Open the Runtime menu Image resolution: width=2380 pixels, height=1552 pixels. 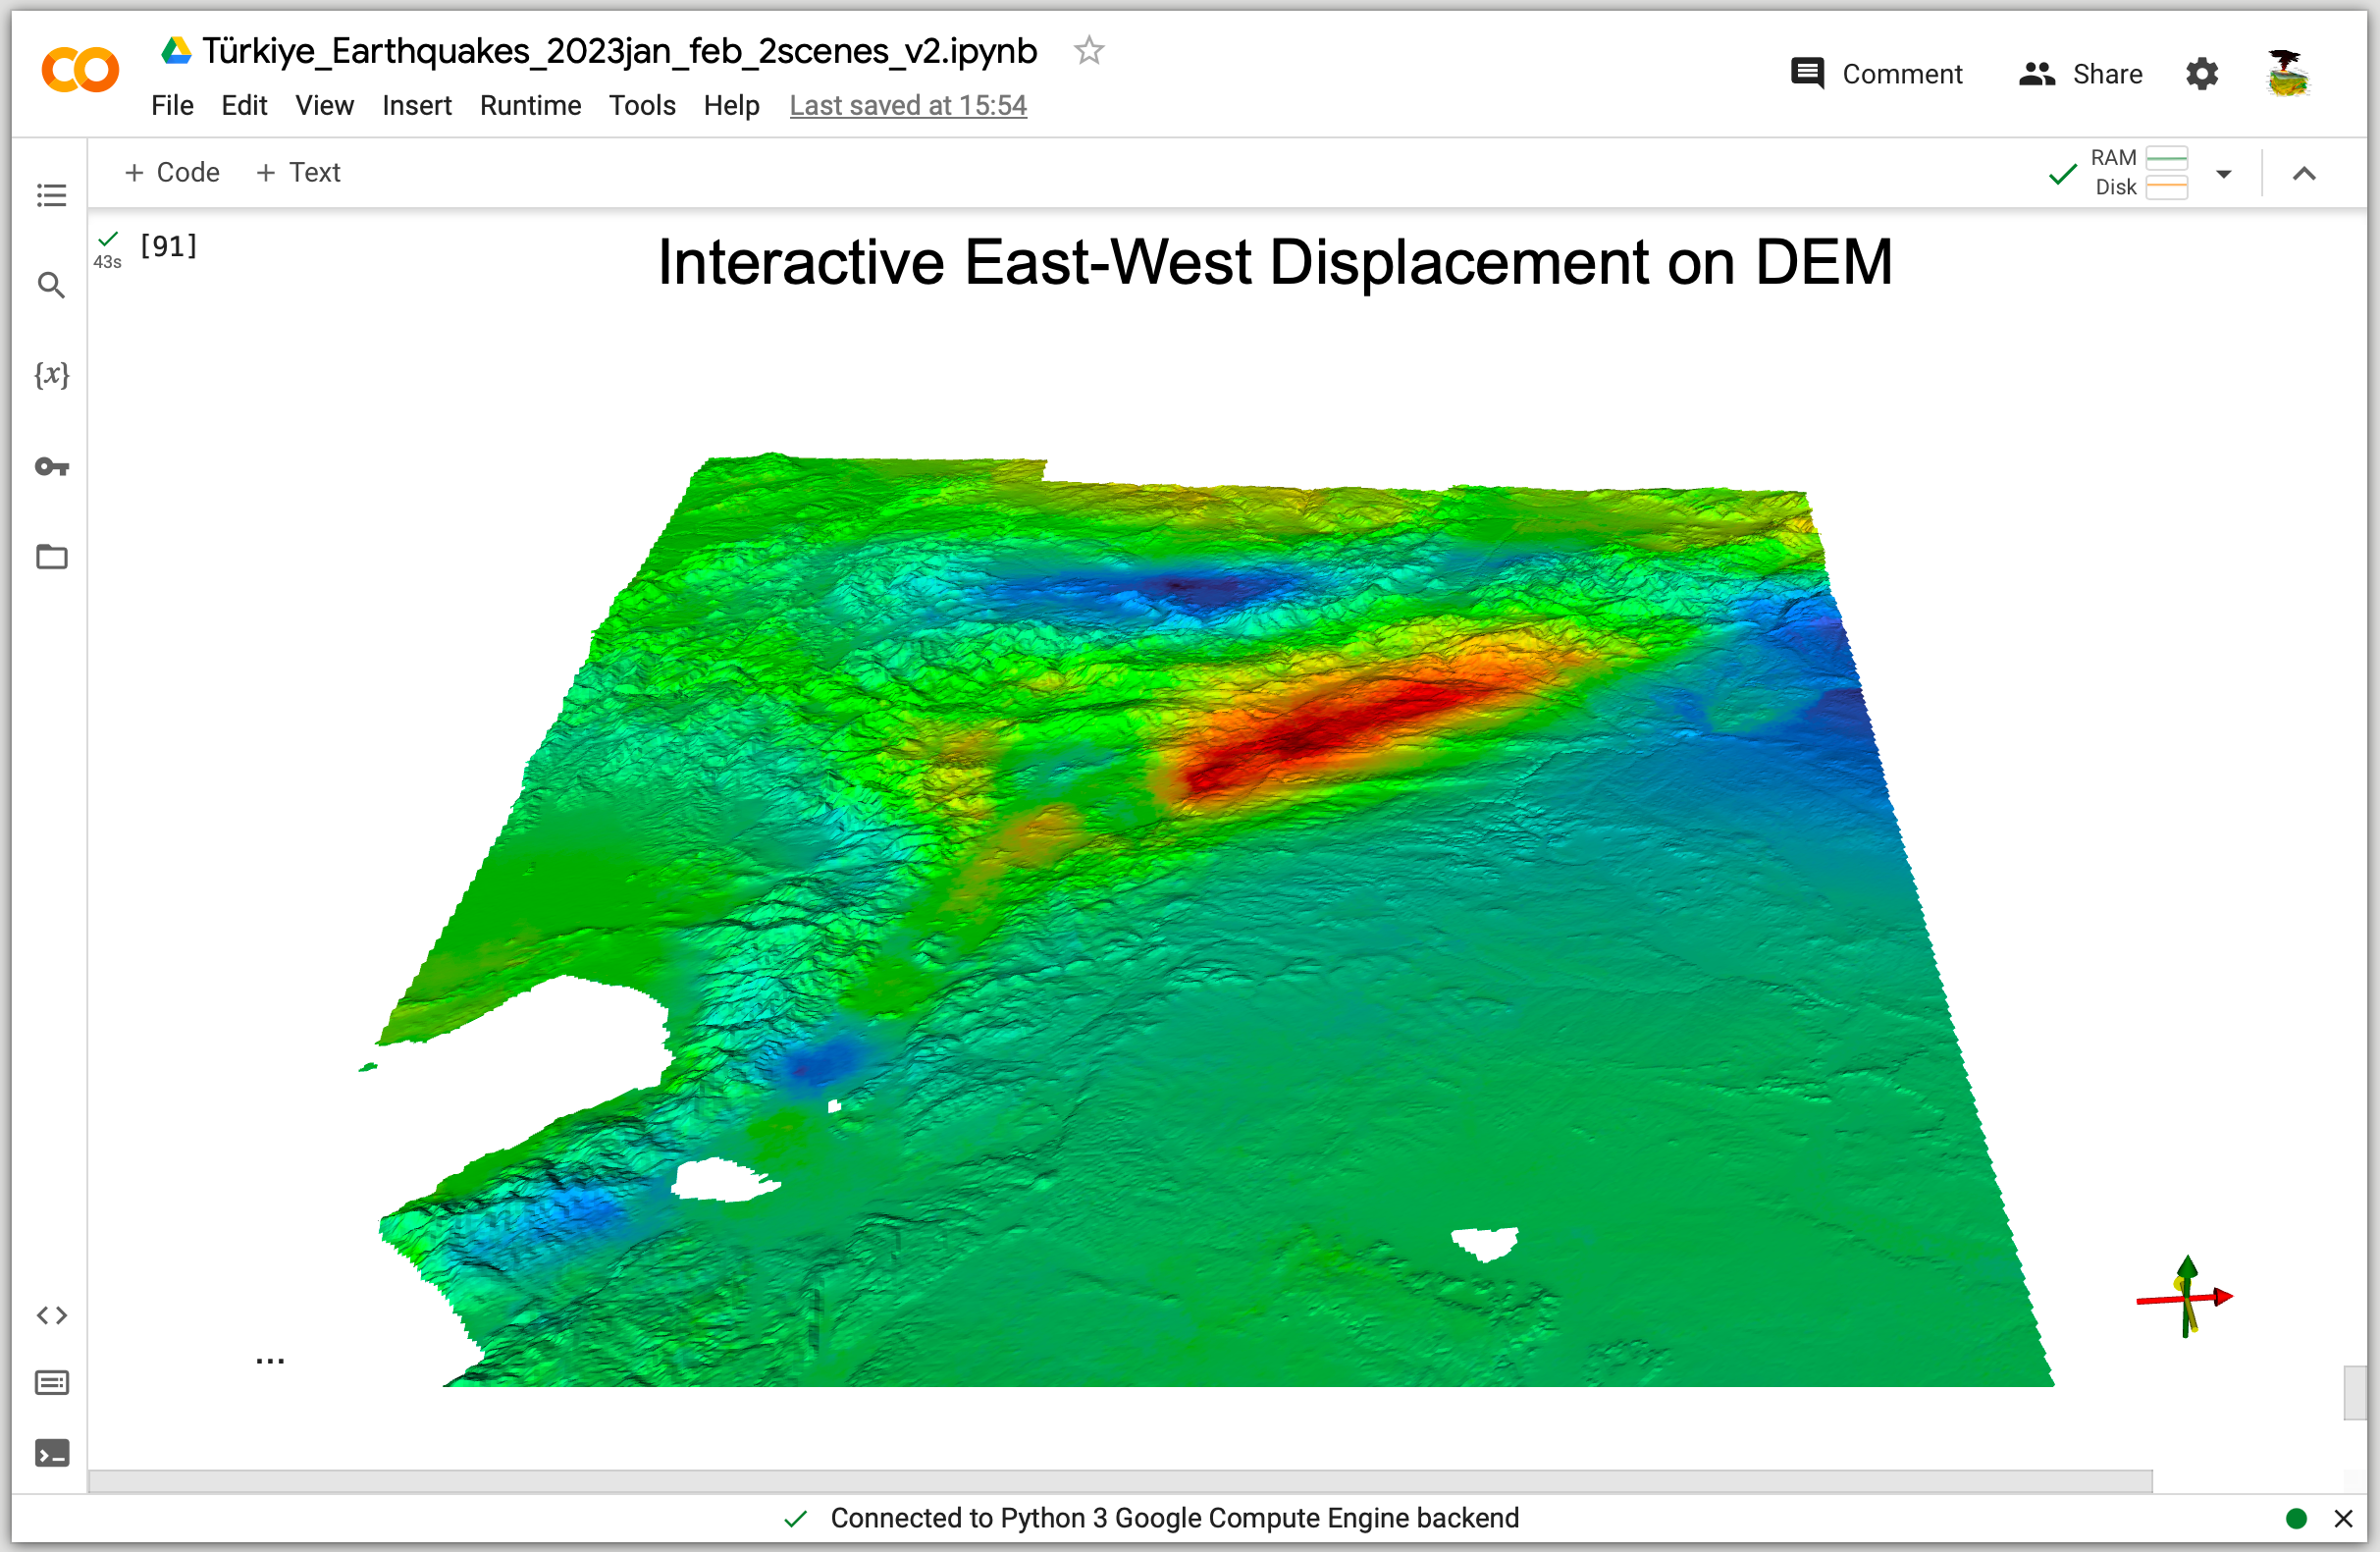[x=530, y=105]
